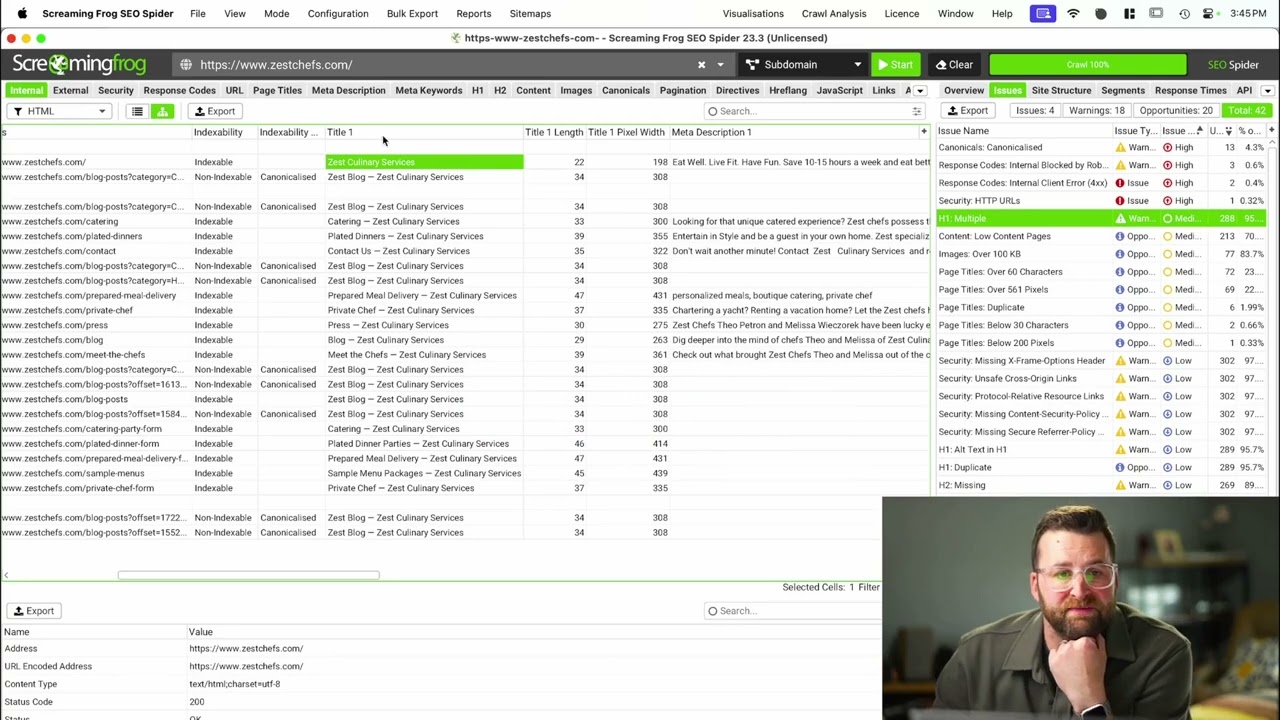Image resolution: width=1280 pixels, height=720 pixels.
Task: Open the URL history dropdown arrow
Action: (720, 65)
